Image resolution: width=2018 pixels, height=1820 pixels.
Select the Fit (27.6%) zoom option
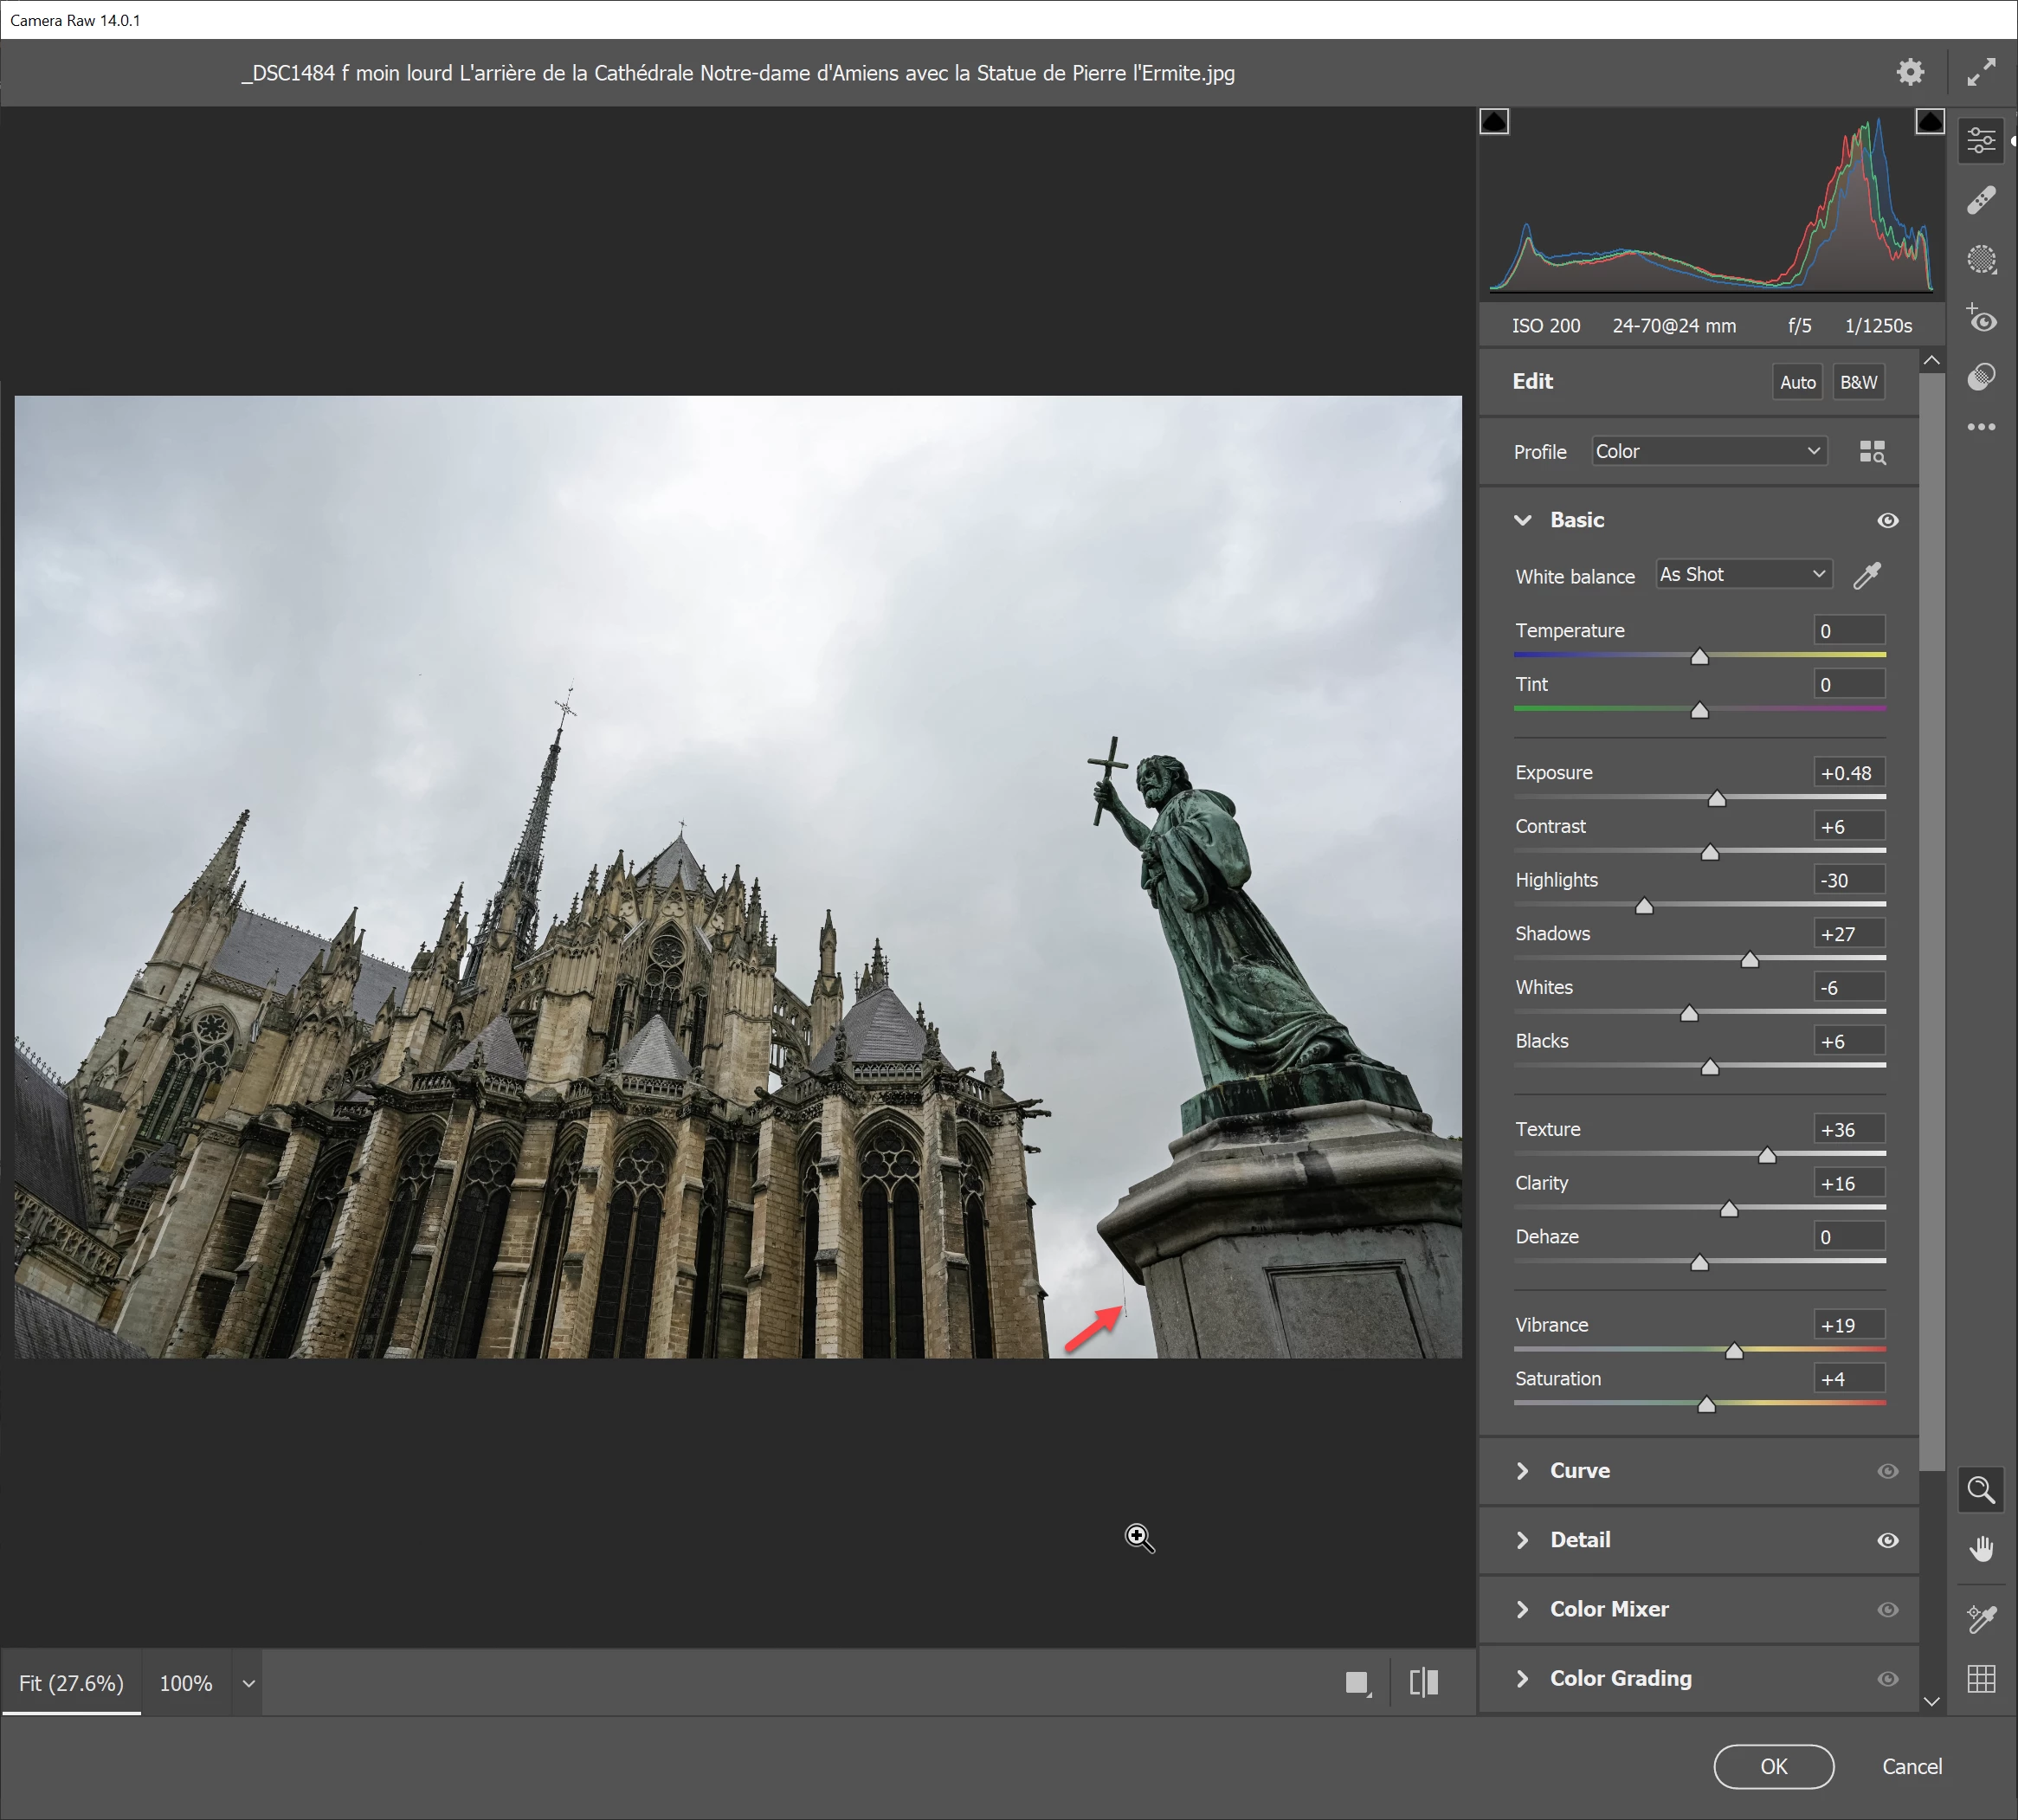point(71,1683)
